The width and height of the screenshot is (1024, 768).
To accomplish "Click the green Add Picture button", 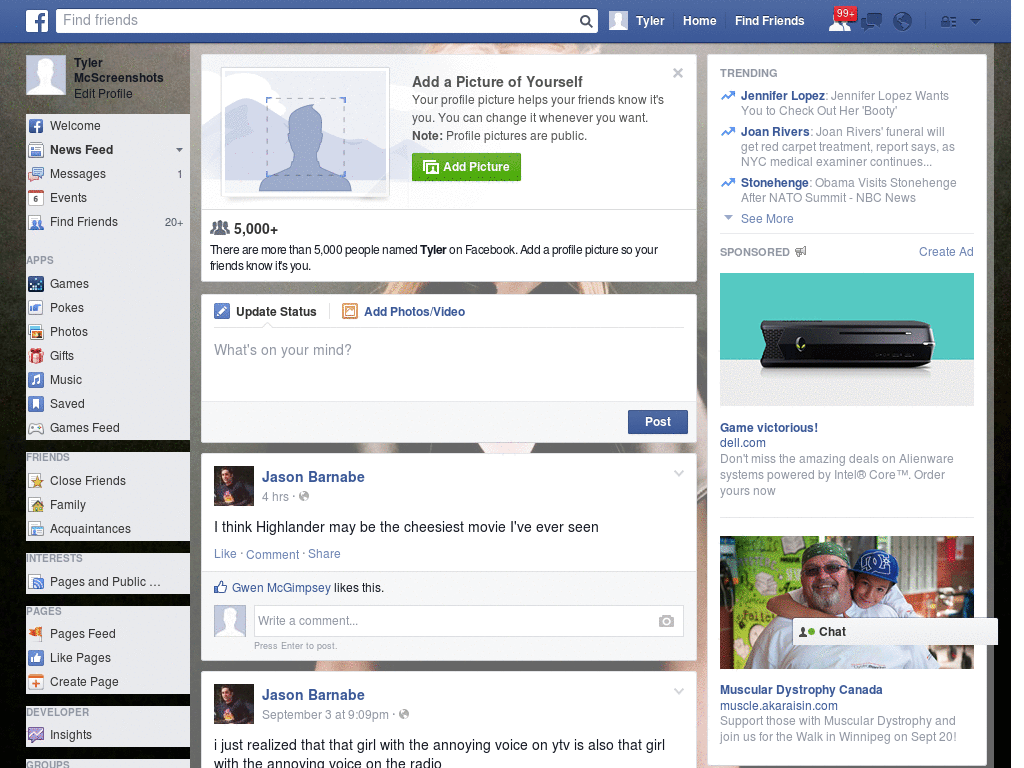I will point(466,167).
